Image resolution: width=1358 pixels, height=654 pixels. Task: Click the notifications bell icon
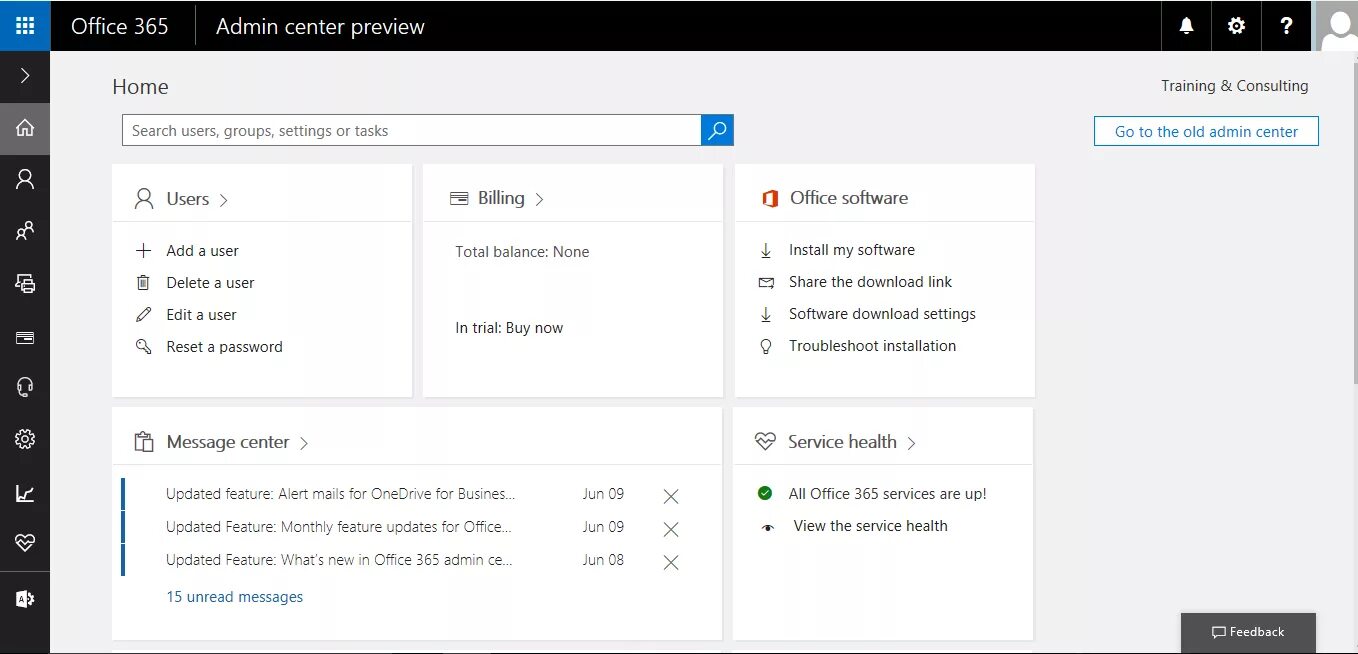[1186, 26]
